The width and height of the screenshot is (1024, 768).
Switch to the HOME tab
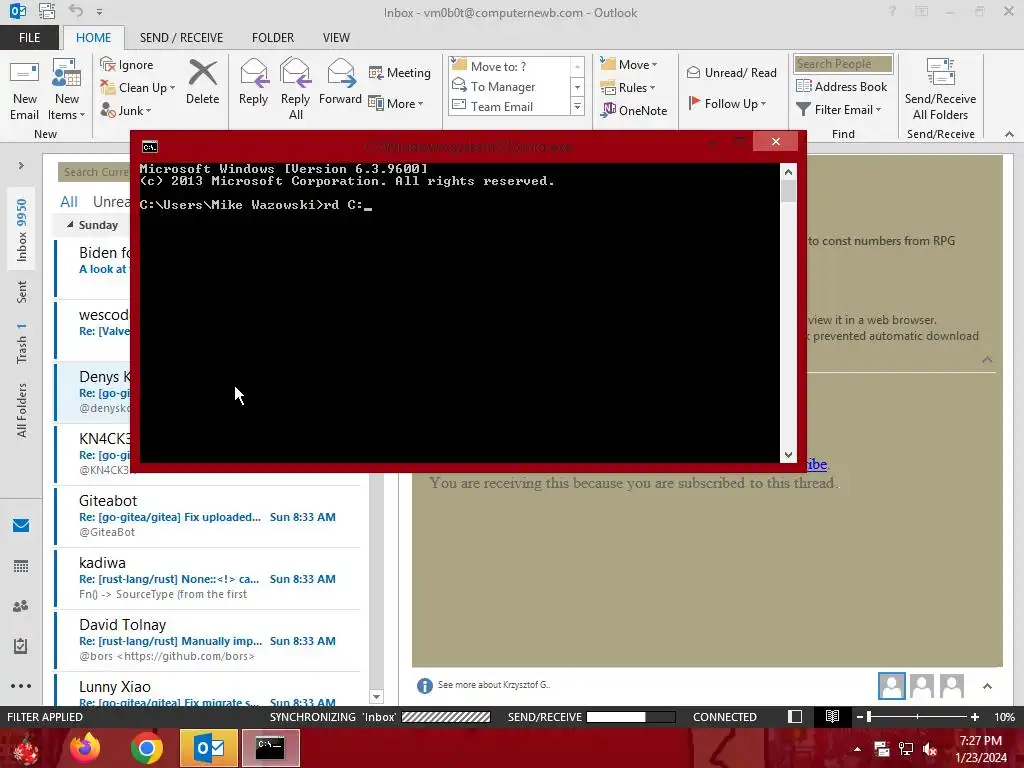[93, 37]
